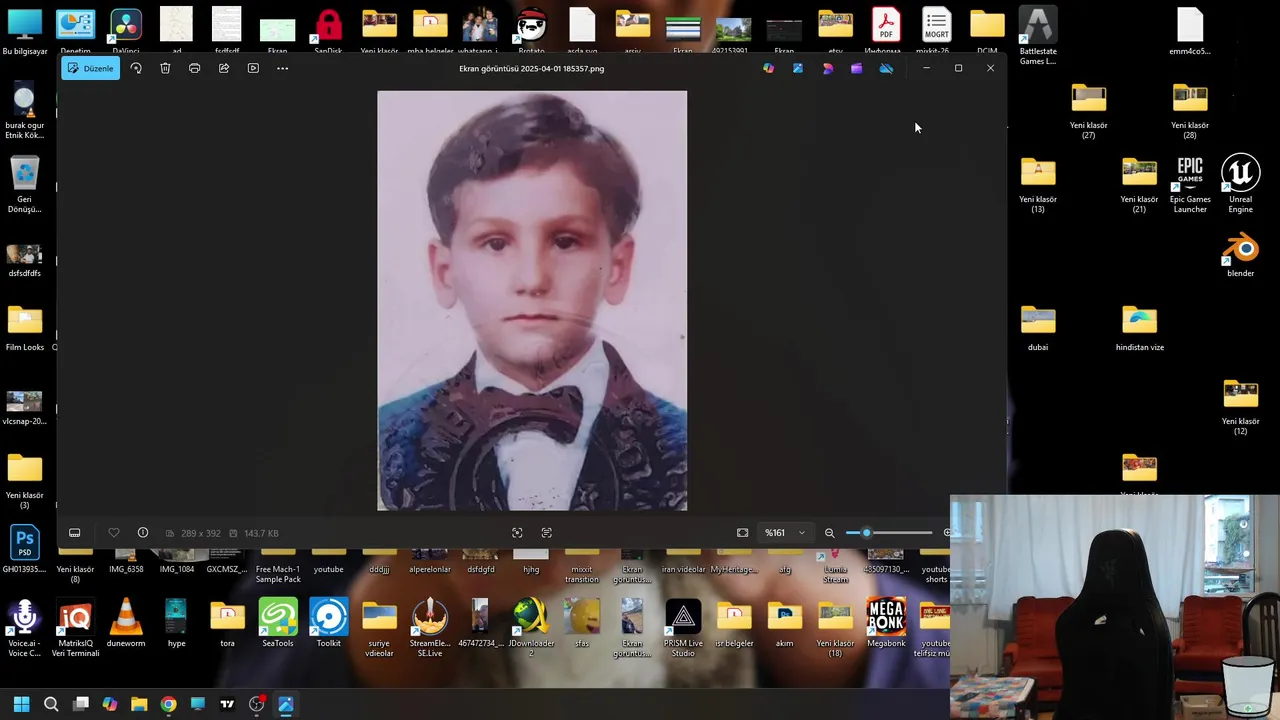Click the zoom slider in Photos
Viewport: 1280px width, 720px height.
(889, 533)
